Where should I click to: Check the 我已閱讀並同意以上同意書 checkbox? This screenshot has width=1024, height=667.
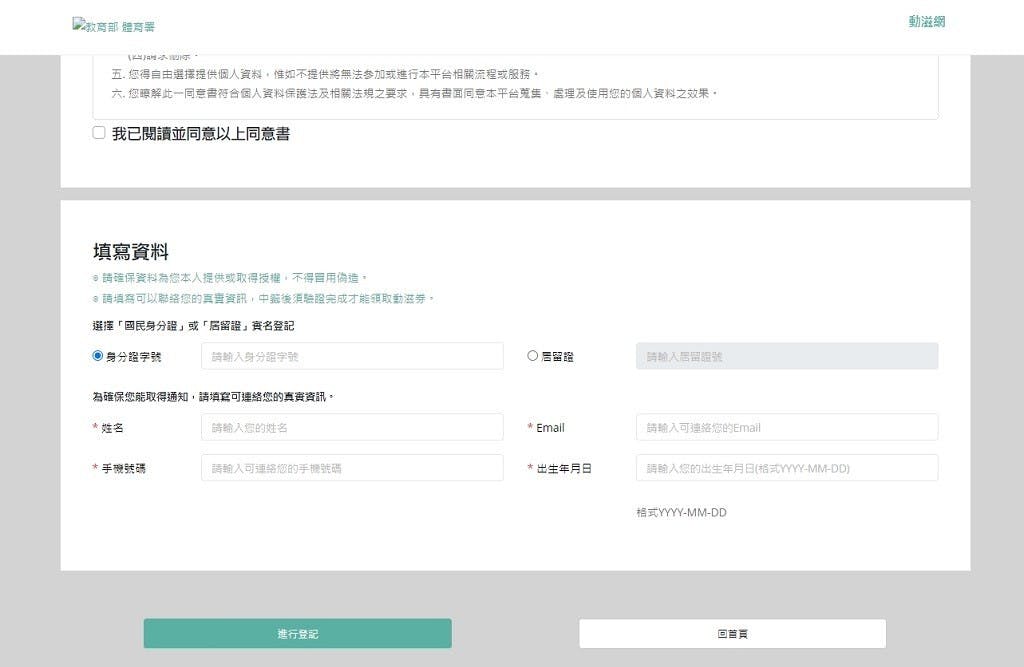99,133
